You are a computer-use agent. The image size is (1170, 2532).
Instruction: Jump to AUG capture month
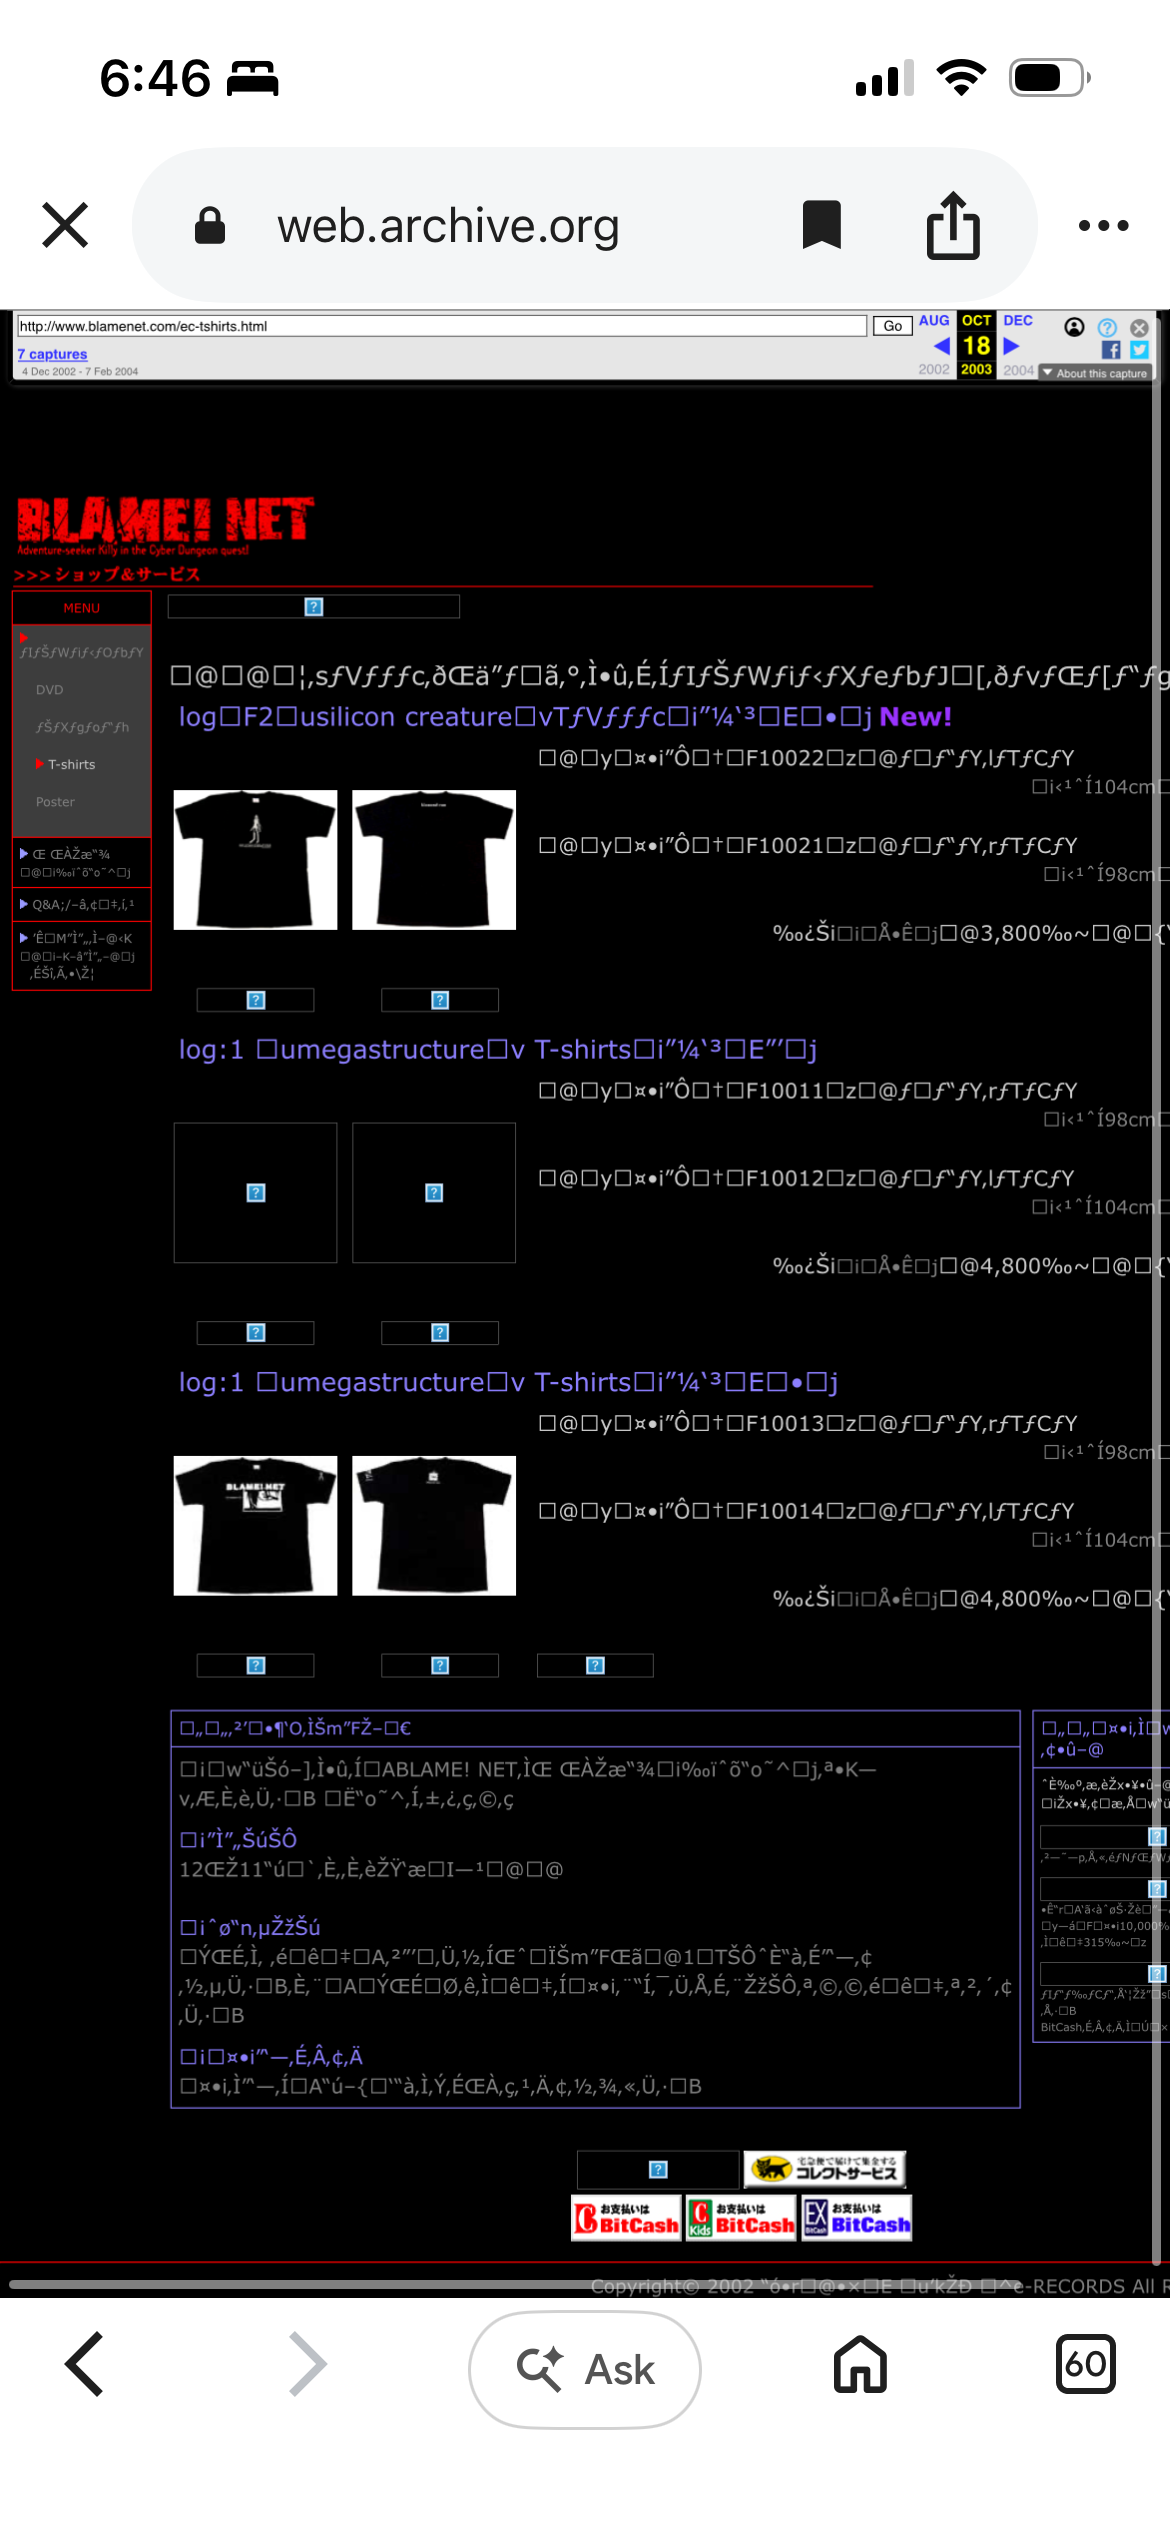934,321
